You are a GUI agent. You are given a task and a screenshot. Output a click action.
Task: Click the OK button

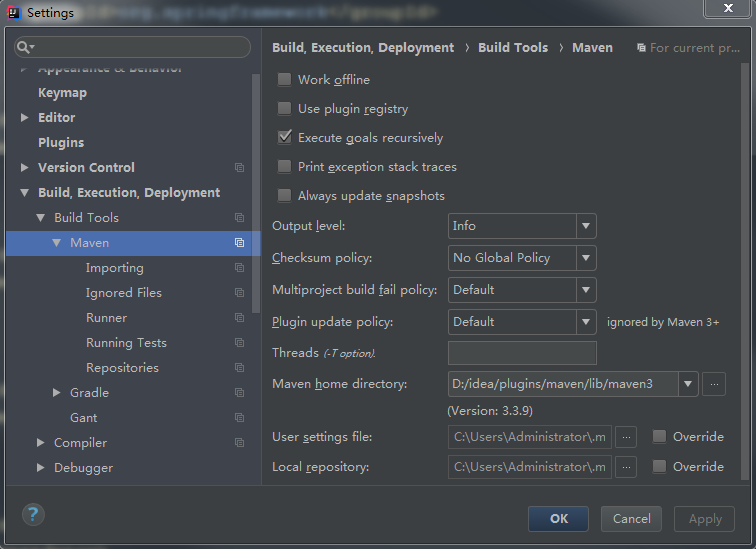point(558,519)
